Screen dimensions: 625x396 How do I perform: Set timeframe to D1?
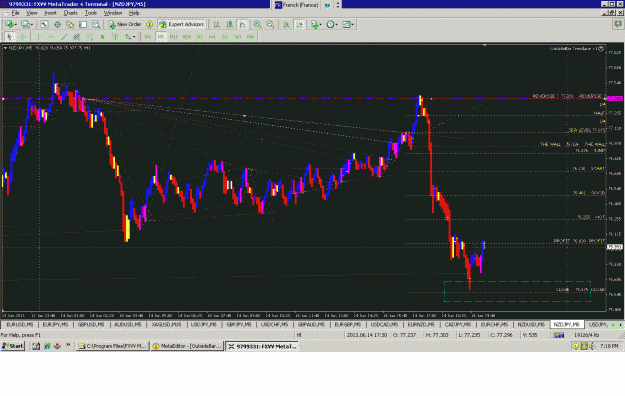pyautogui.click(x=225, y=37)
